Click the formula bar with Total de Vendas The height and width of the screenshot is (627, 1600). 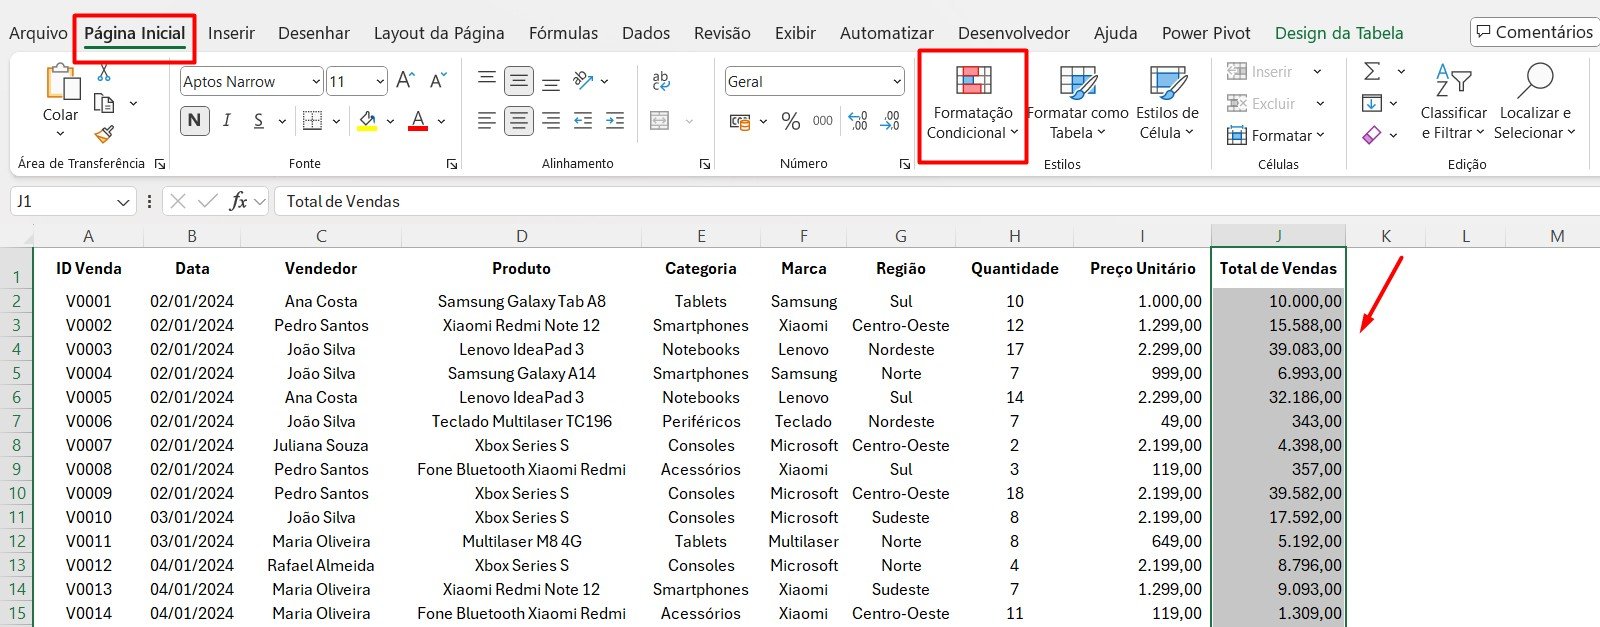pyautogui.click(x=936, y=201)
